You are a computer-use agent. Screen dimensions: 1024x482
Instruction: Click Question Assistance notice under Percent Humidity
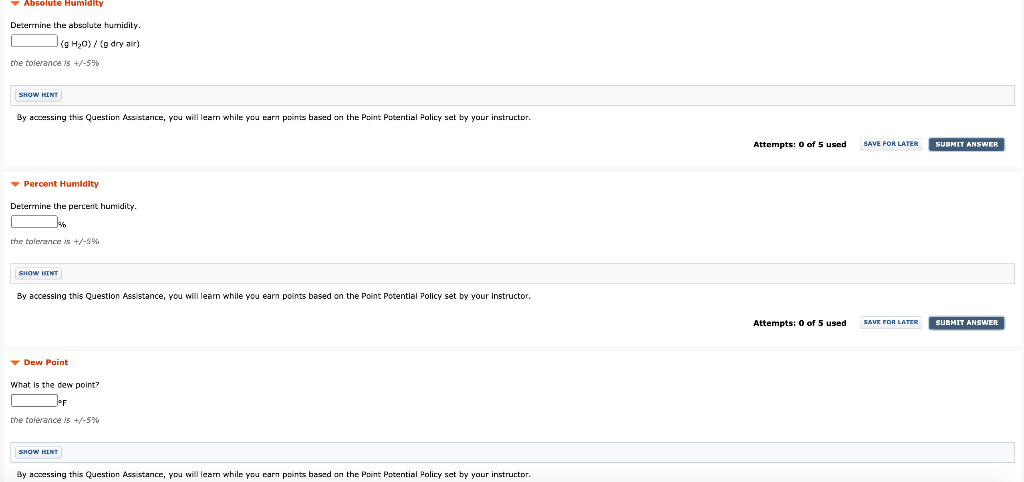274,297
